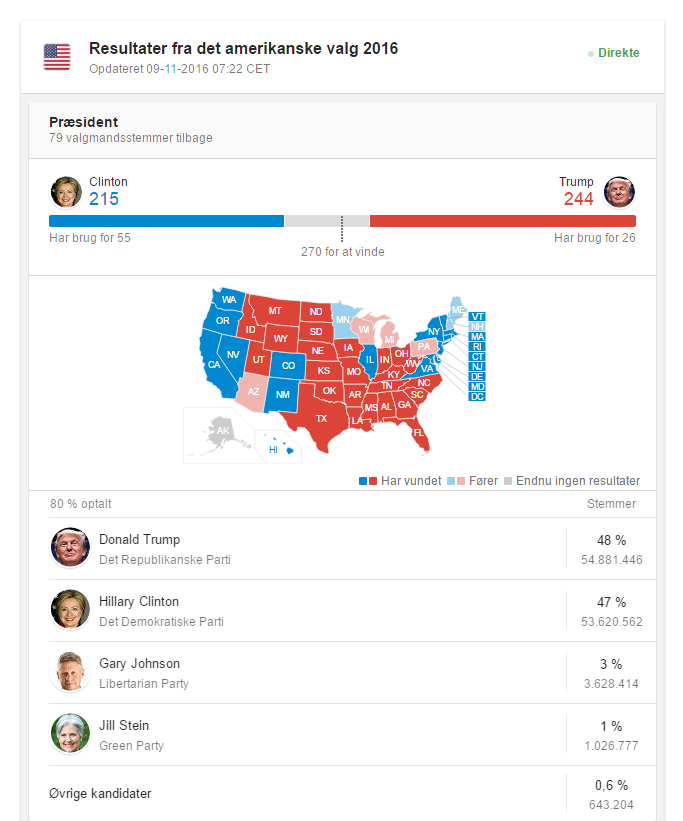Click the Florida state shape
Image resolution: width=683 pixels, height=821 pixels.
(418, 433)
